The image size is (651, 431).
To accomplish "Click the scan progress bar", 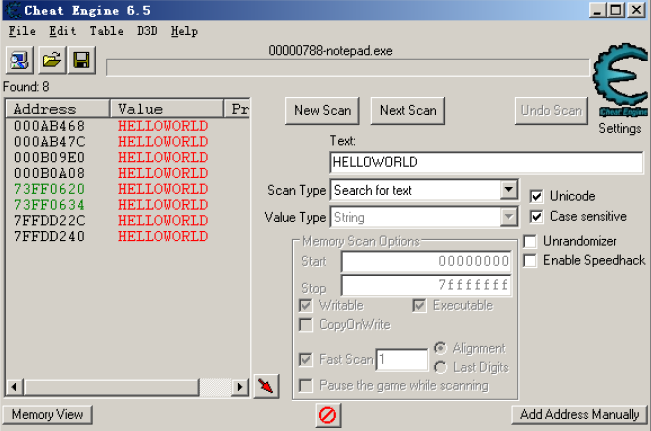I will click(x=348, y=68).
